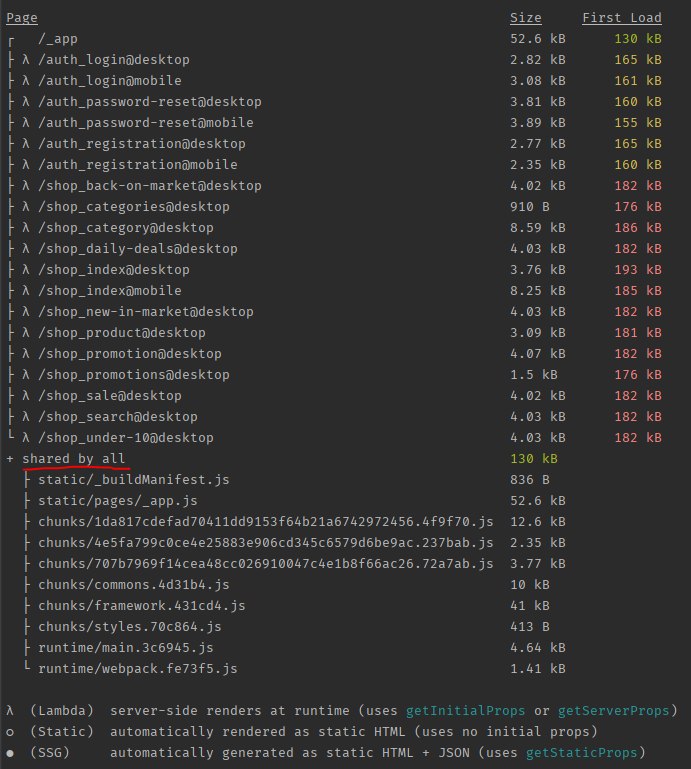Select /shop_categories@desktop route text
691x769 pixels.
point(134,207)
